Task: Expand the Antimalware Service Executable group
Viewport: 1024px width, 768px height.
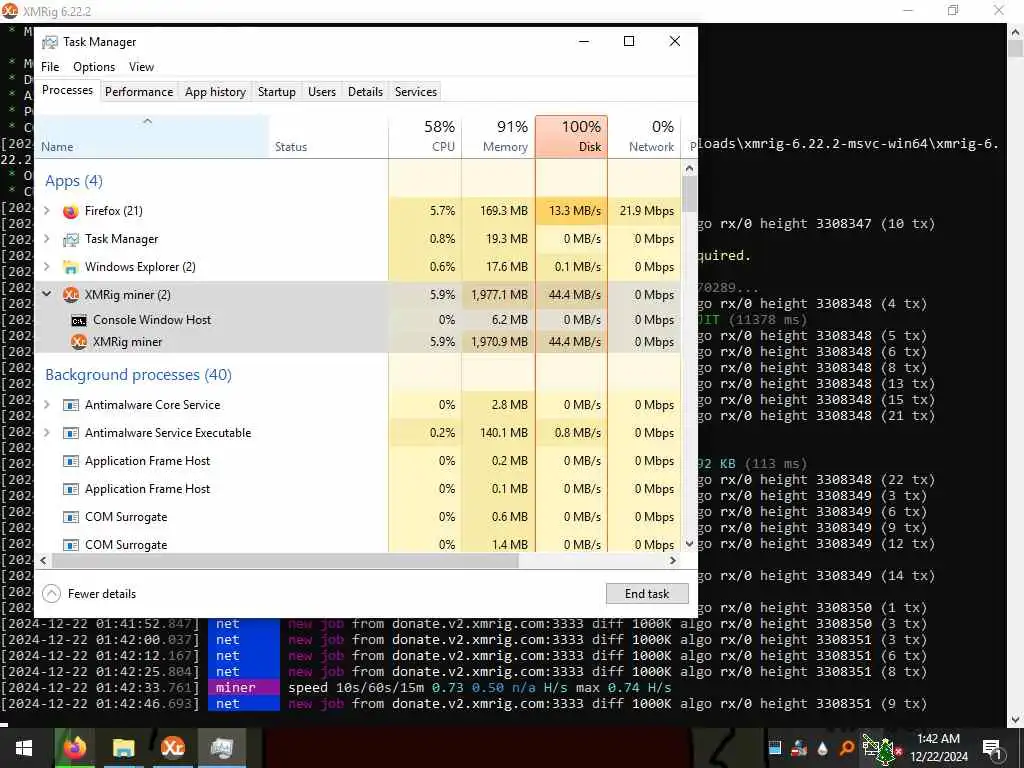Action: click(47, 432)
